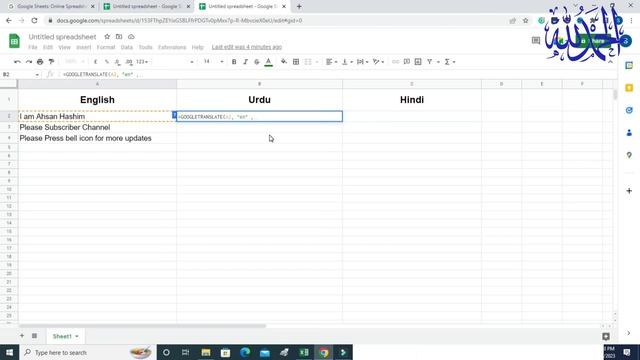
Task: Insert a comment from toolbar
Action: (x=407, y=62)
